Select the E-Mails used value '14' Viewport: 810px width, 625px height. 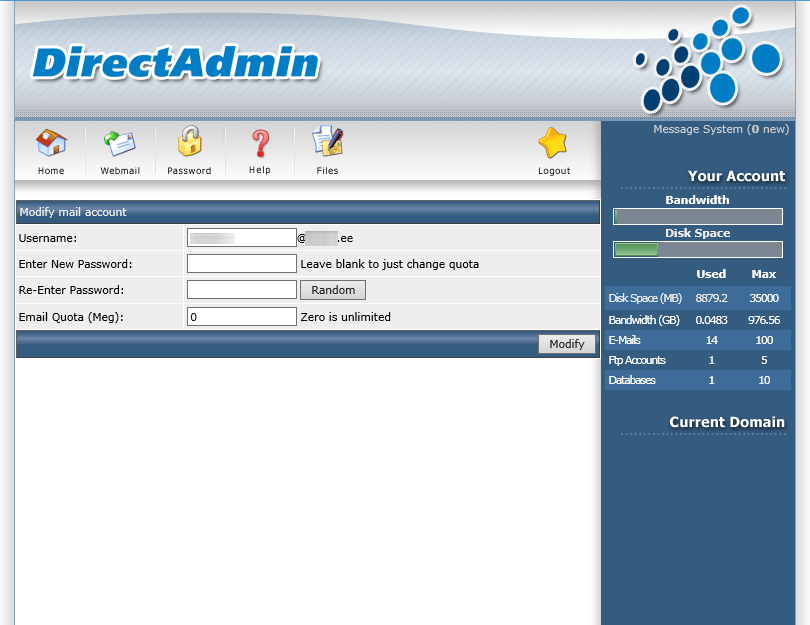(712, 340)
